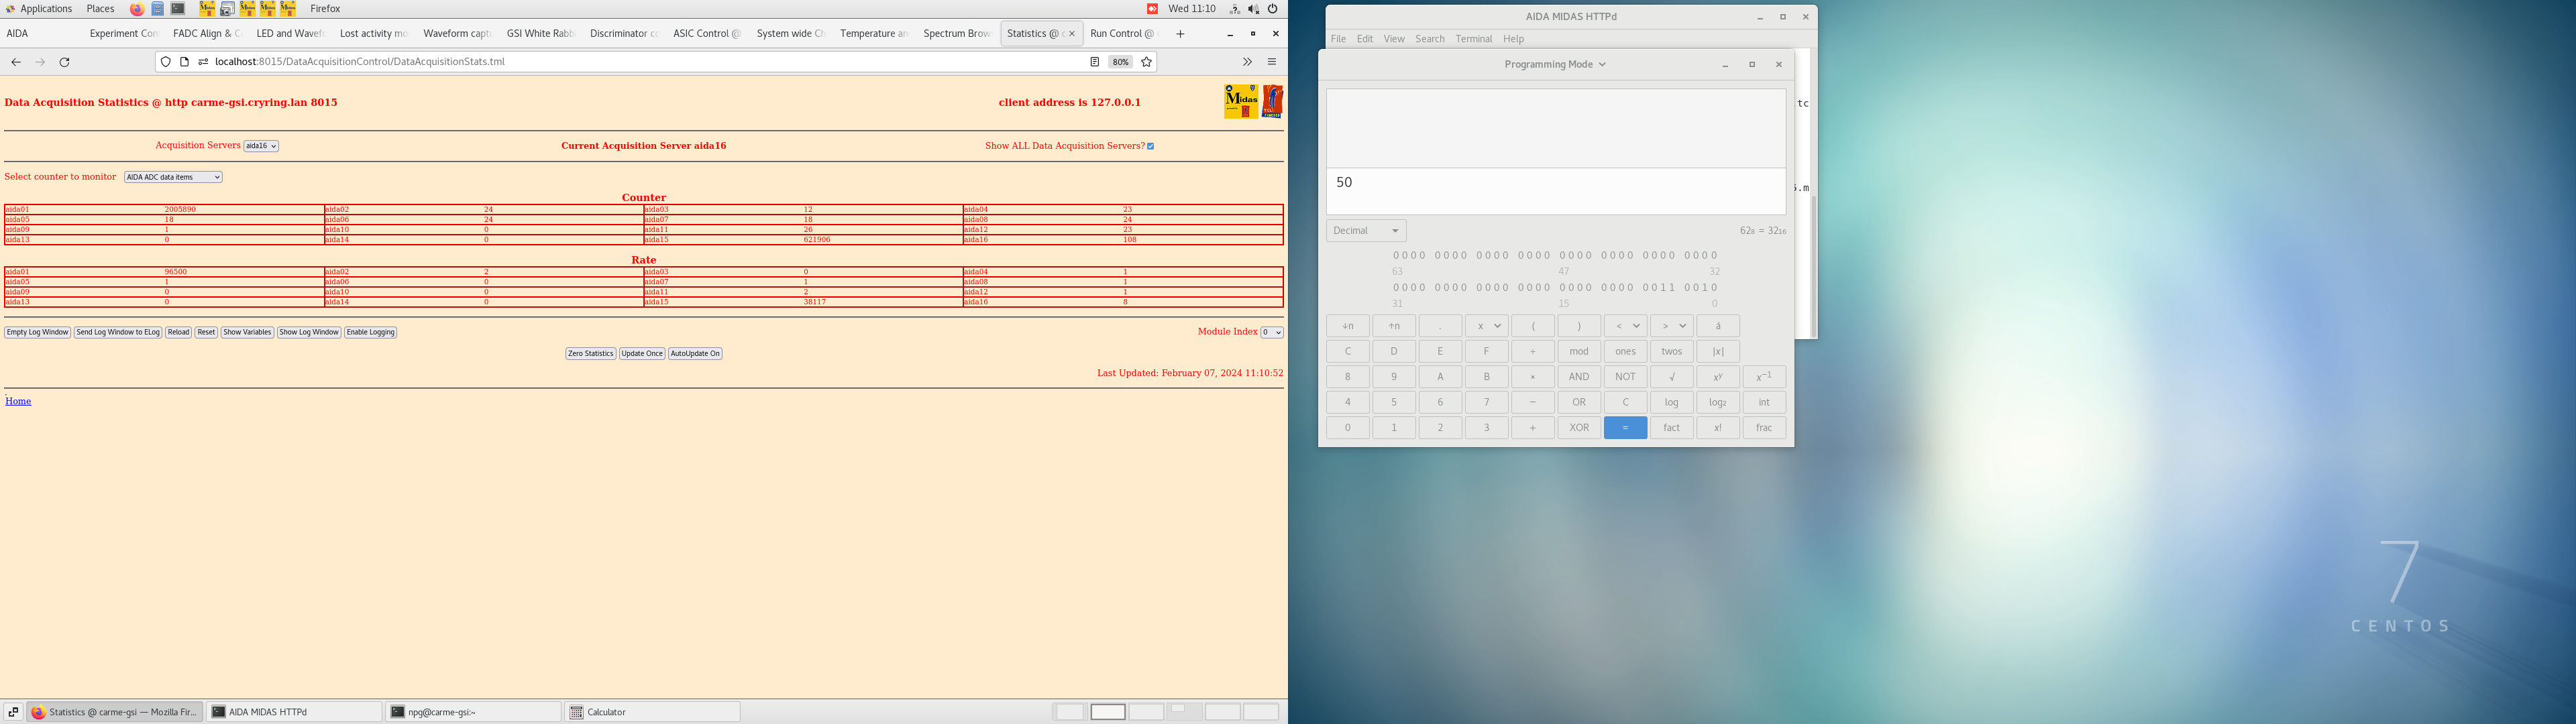Click the MIDAS logo on page
The width and height of the screenshot is (2576, 724).
pos(1241,102)
